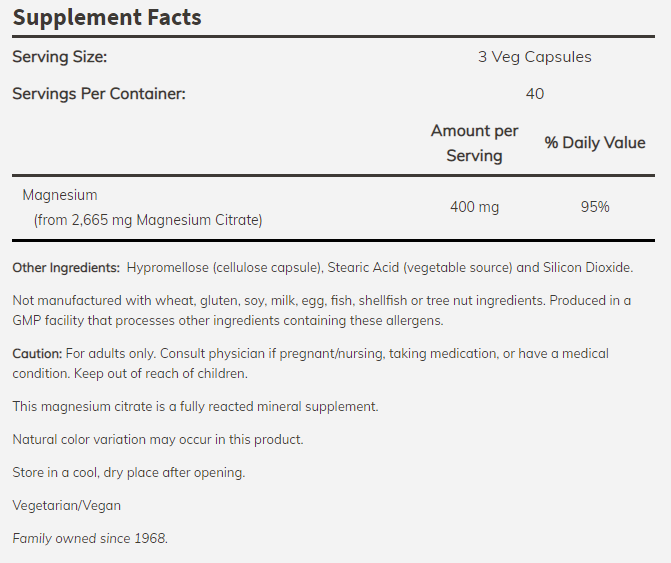This screenshot has height=563, width=671.
Task: Click the storage instruction about cool, dry place
Action: coord(128,472)
